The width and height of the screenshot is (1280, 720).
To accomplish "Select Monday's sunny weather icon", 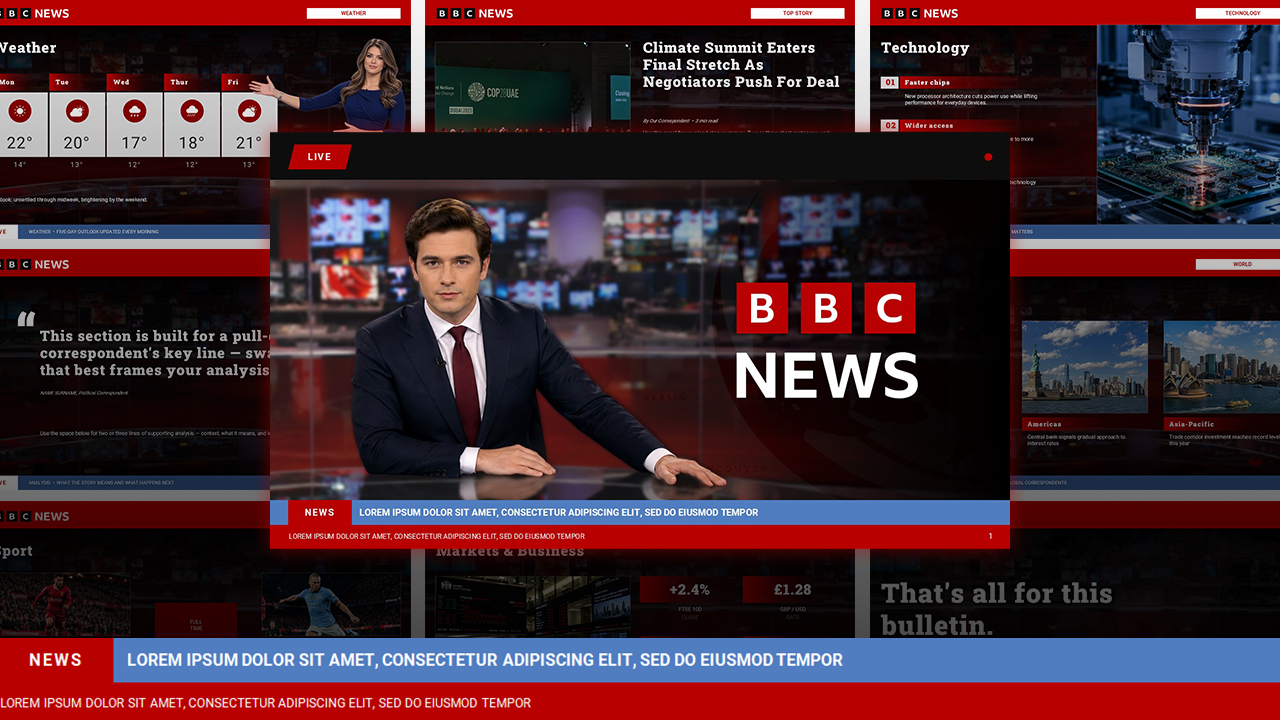I will point(18,111).
